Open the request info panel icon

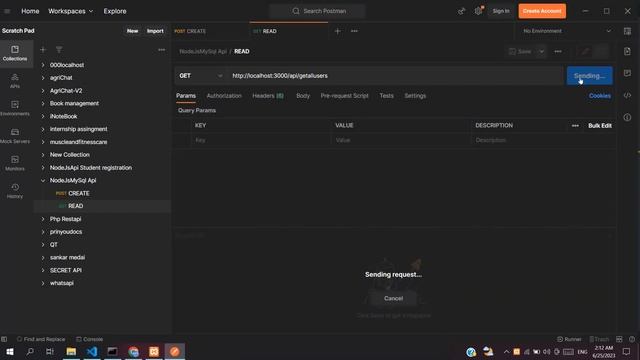tap(627, 117)
